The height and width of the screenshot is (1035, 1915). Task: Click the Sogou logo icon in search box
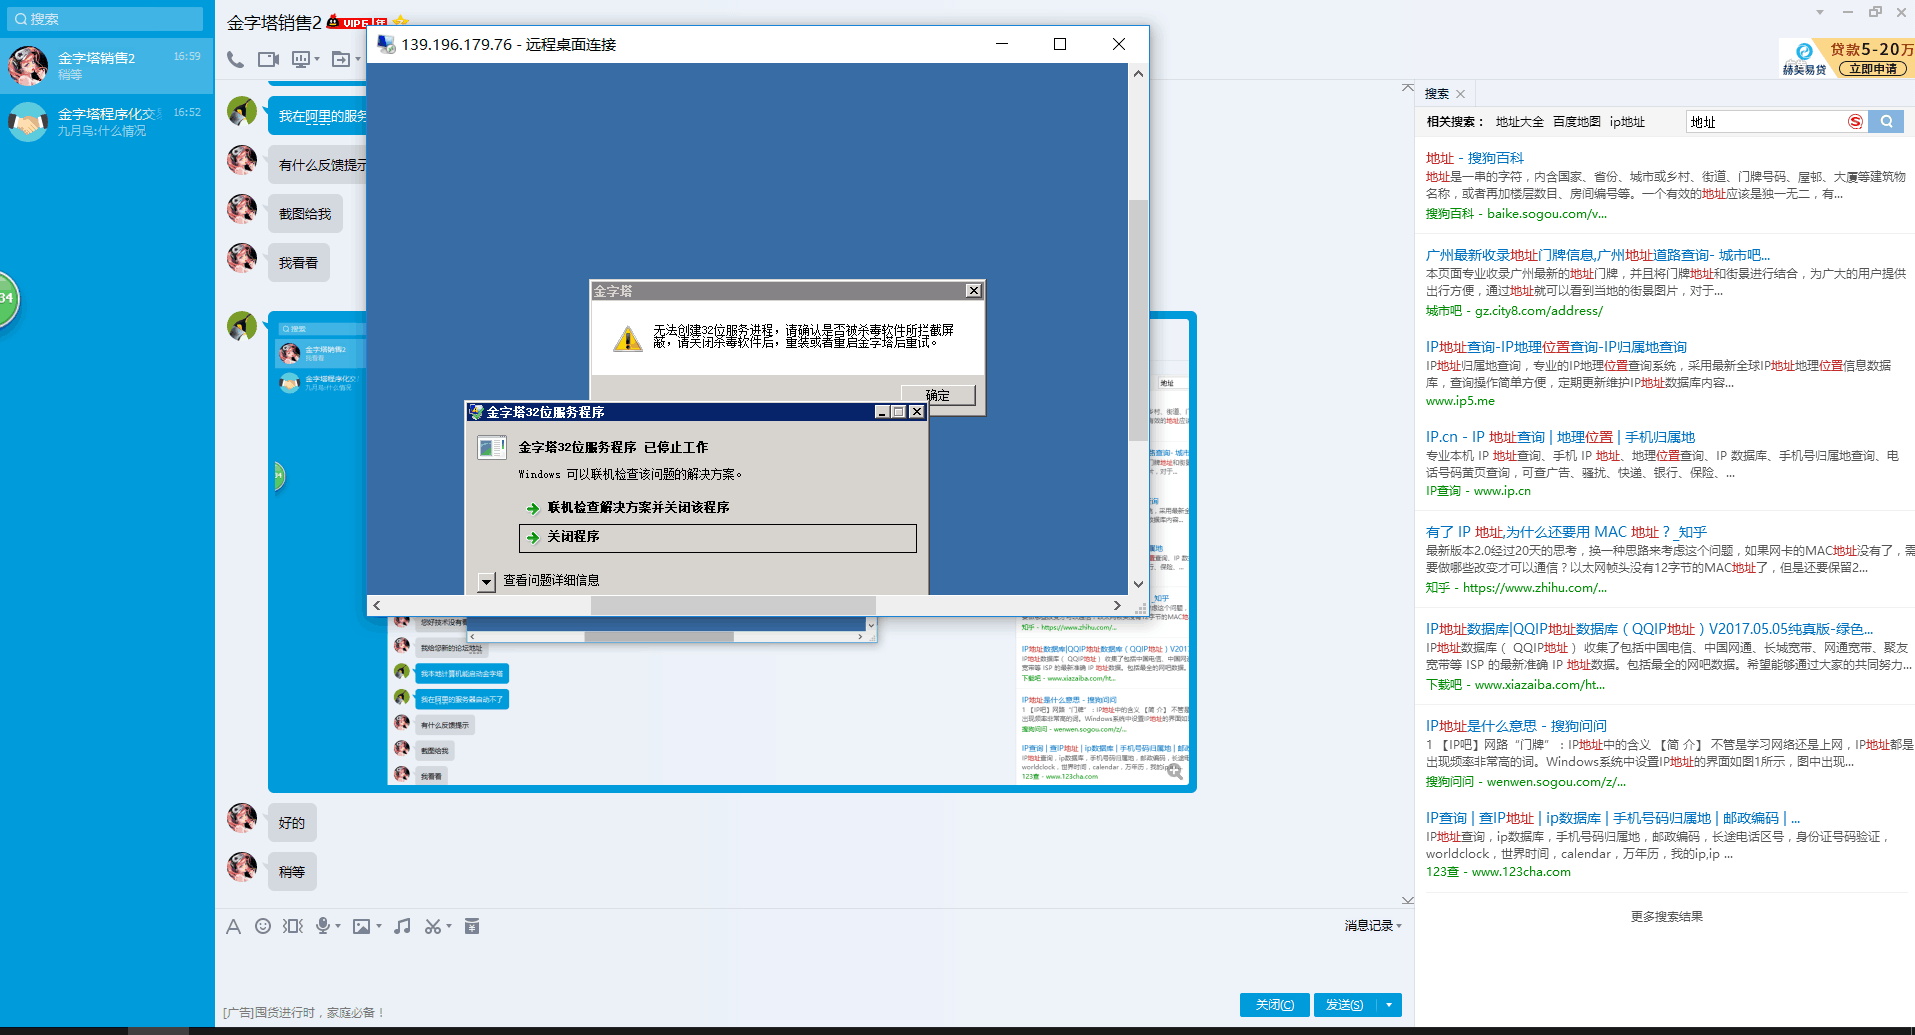pyautogui.click(x=1855, y=122)
